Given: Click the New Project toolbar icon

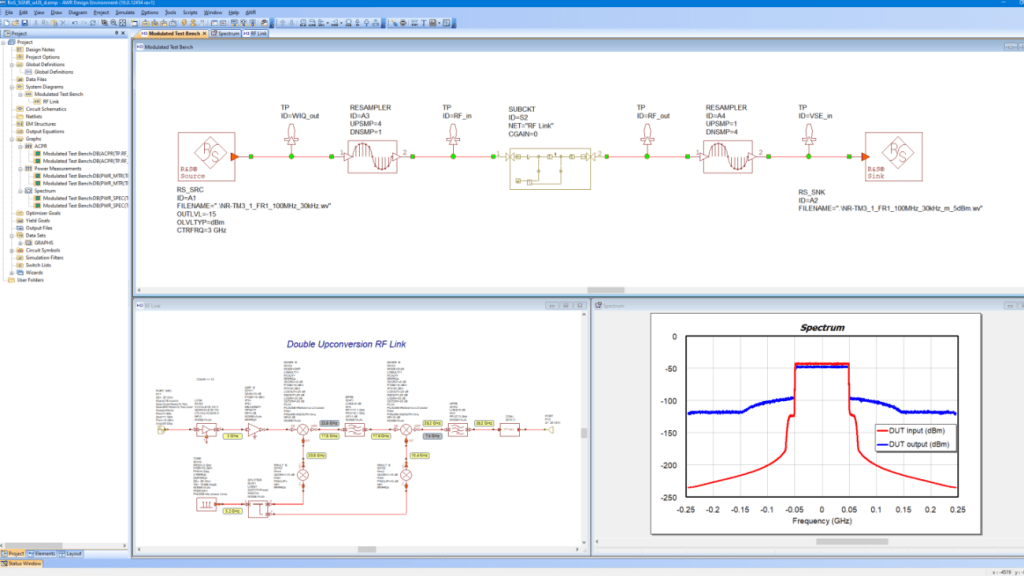Looking at the screenshot, I should 7,23.
